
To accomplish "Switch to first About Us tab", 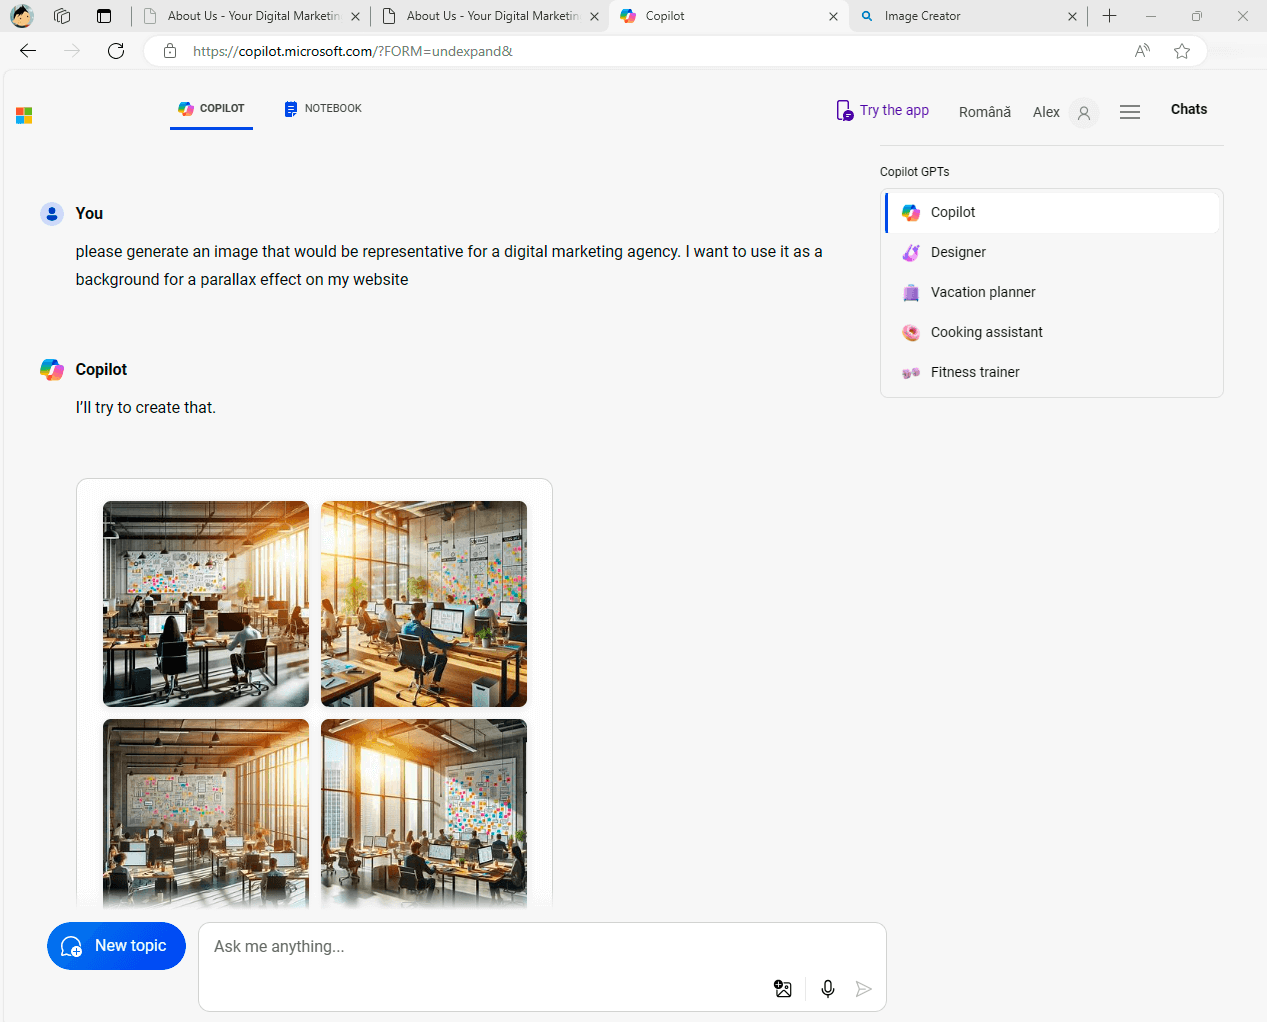I will coord(250,16).
